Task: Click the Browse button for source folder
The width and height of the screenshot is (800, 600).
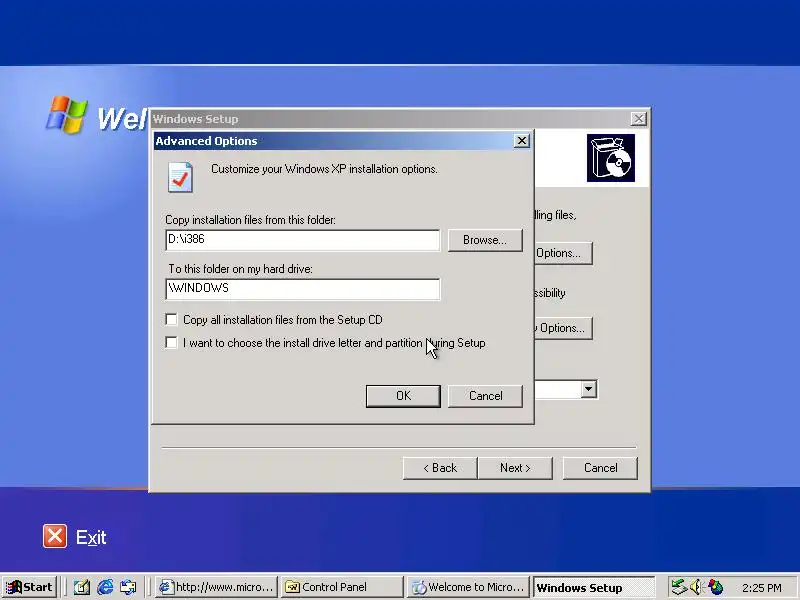Action: [485, 240]
